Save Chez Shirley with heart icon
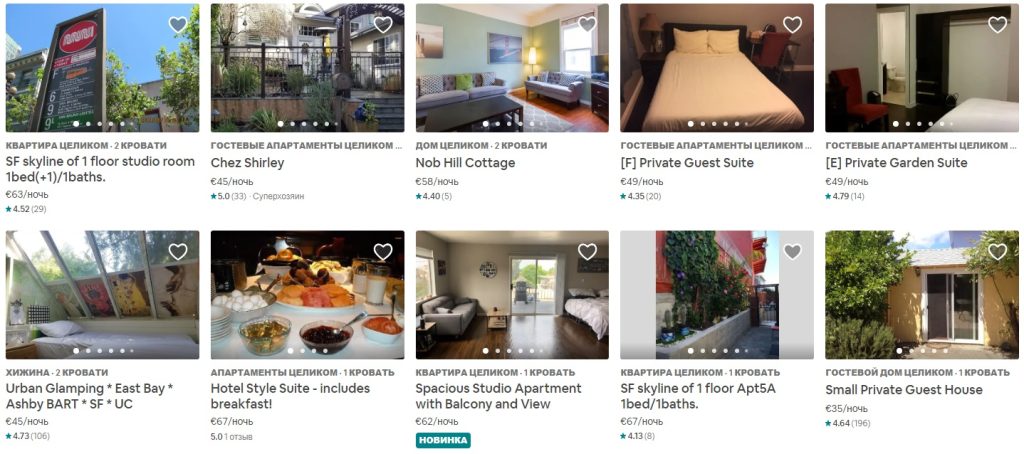The height and width of the screenshot is (454, 1024). tap(383, 25)
